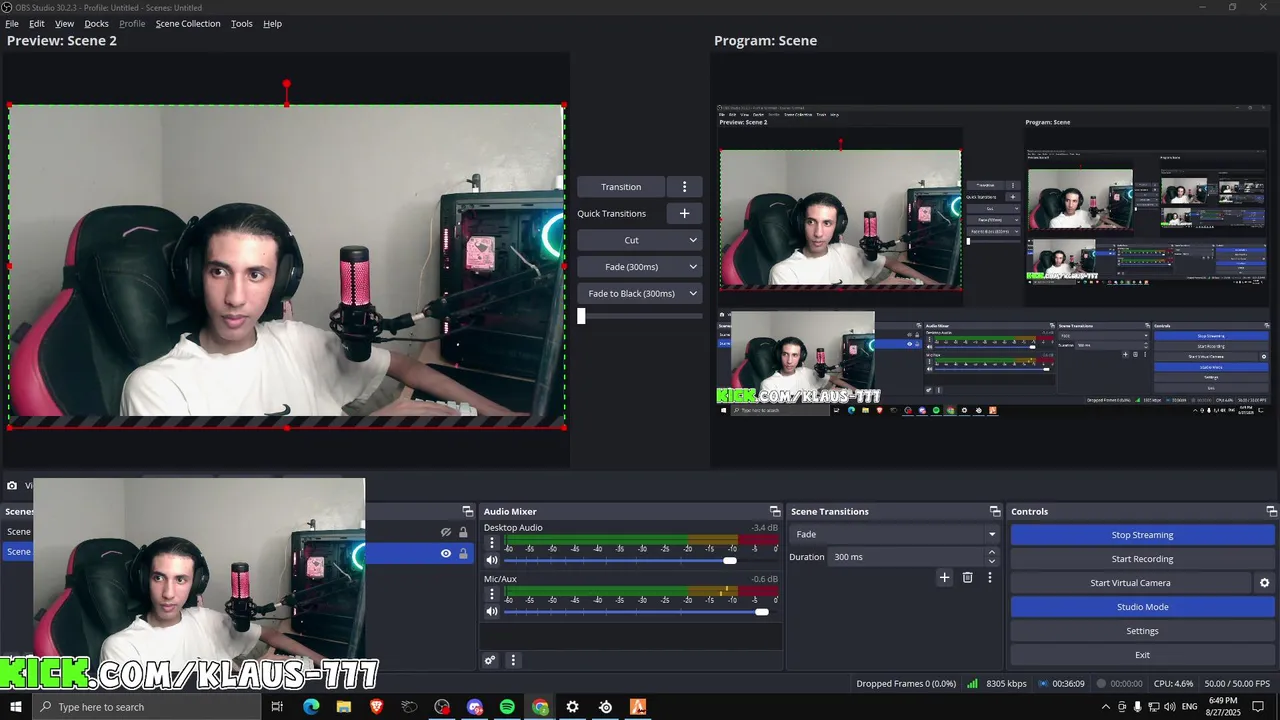Click the camera screenshot icon above Scenes
Viewport: 1280px width, 720px height.
12,486
